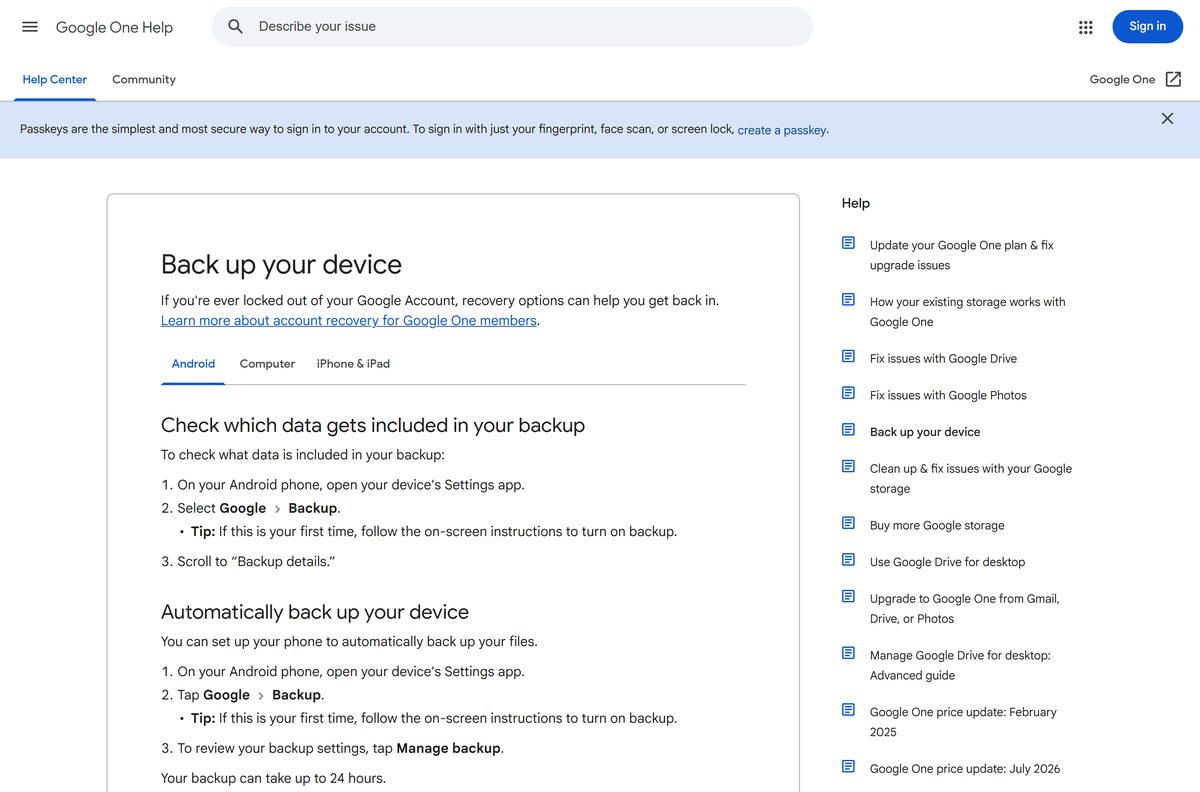1200x792 pixels.
Task: Open Fix issues with Google Drive article
Action: (x=943, y=359)
